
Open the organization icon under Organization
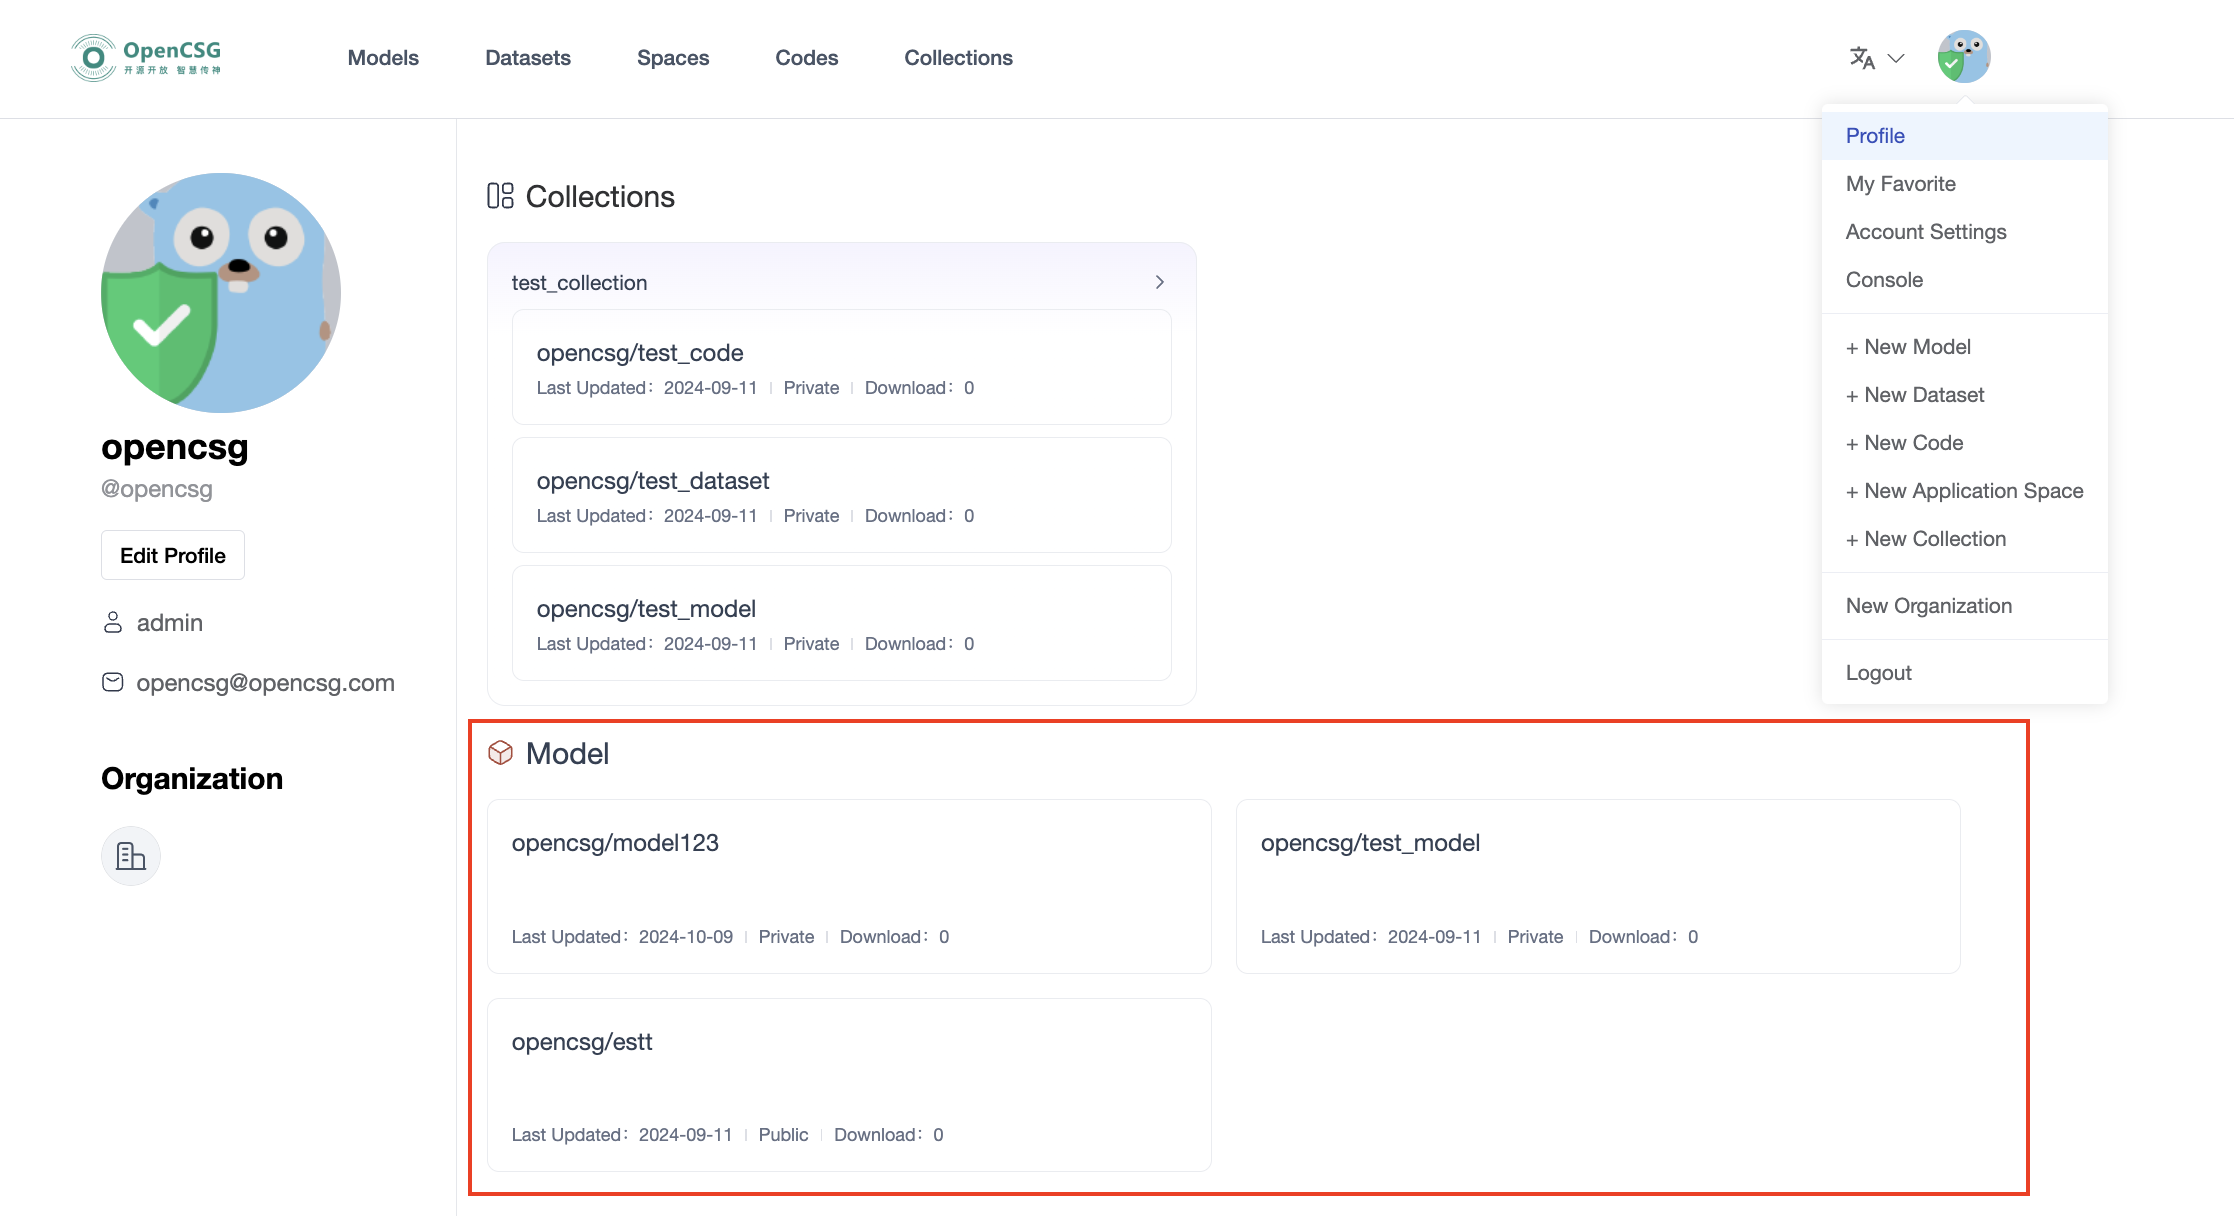tap(130, 856)
